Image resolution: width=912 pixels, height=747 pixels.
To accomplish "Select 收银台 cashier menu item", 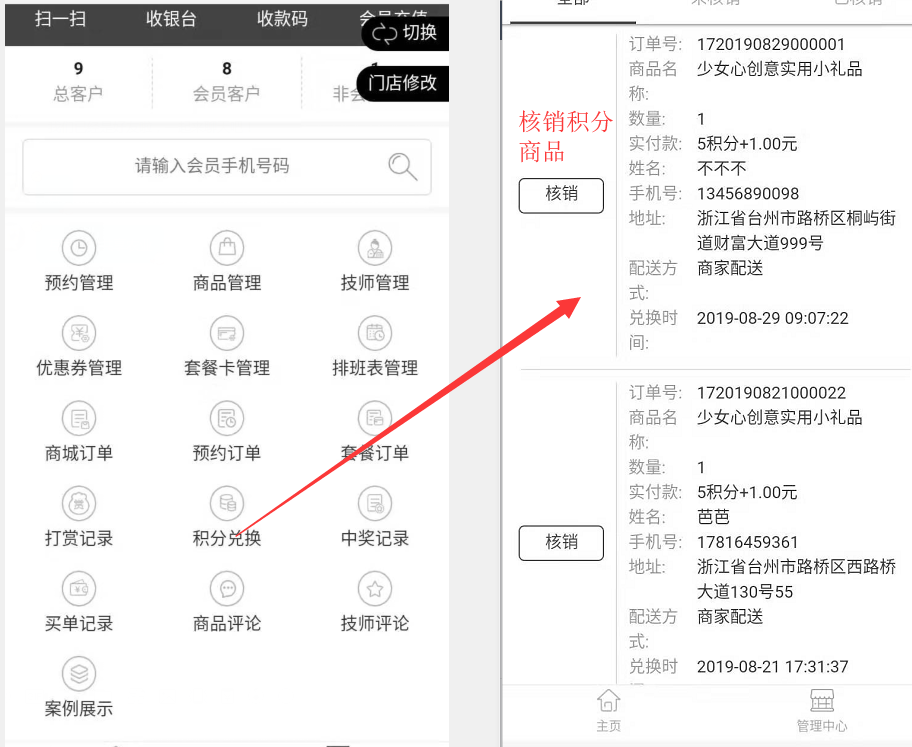I will pos(171,19).
